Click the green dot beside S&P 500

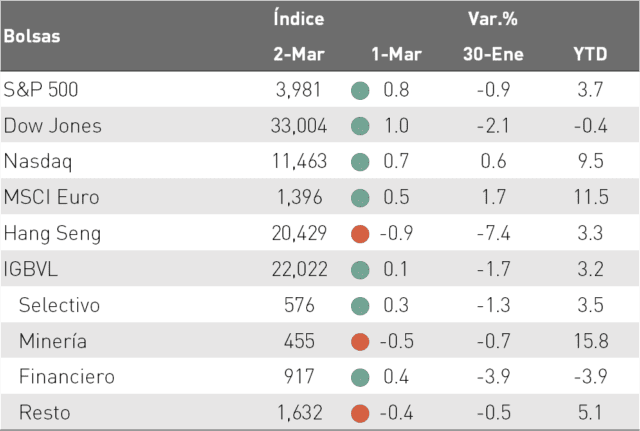[360, 91]
